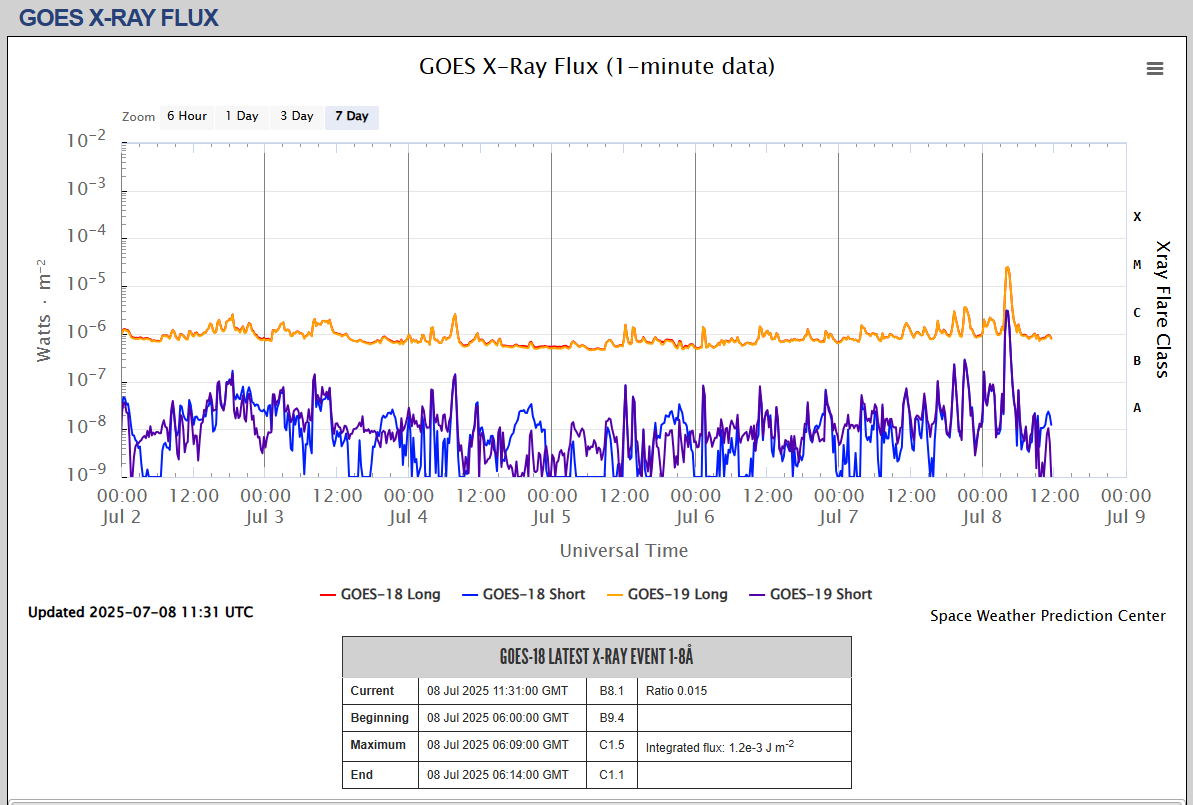Click the Watts · m⁻² axis label
Screen dimensions: 1193x805
click(x=43, y=310)
